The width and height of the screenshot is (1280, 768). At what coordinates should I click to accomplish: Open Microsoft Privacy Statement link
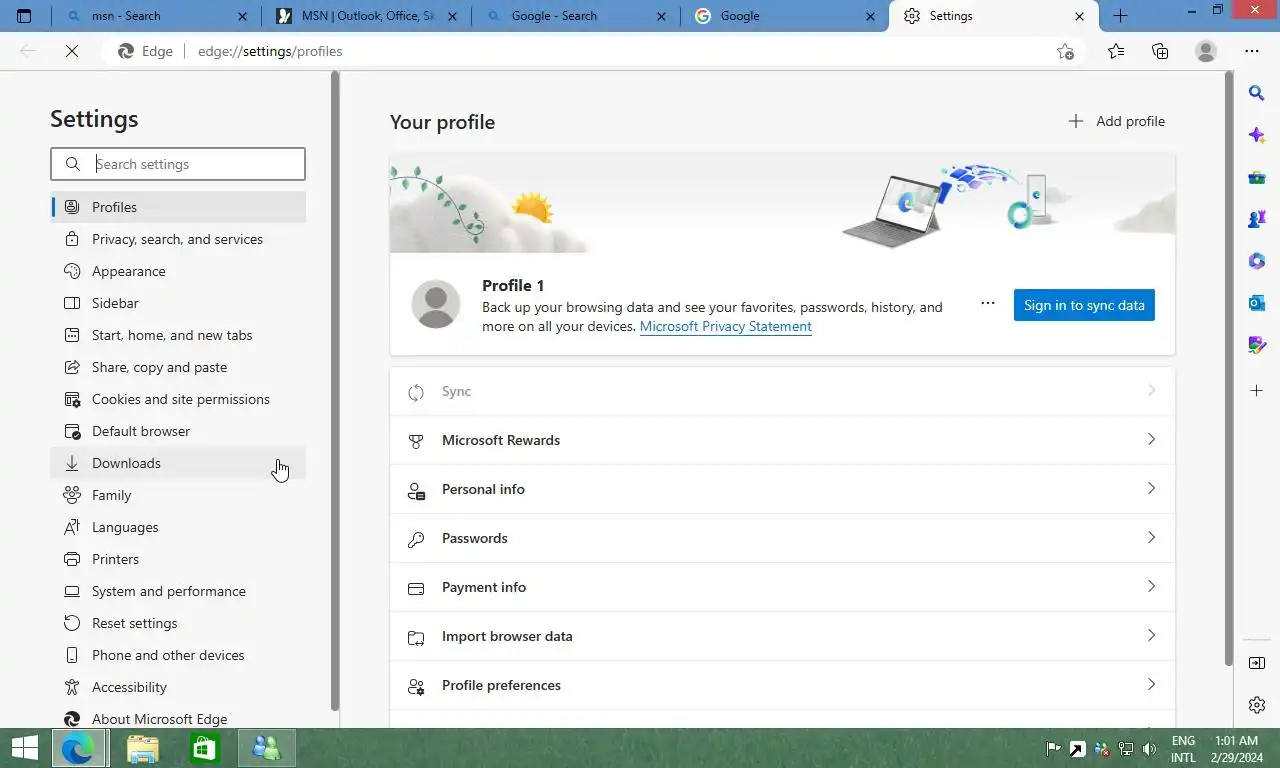[x=725, y=326]
